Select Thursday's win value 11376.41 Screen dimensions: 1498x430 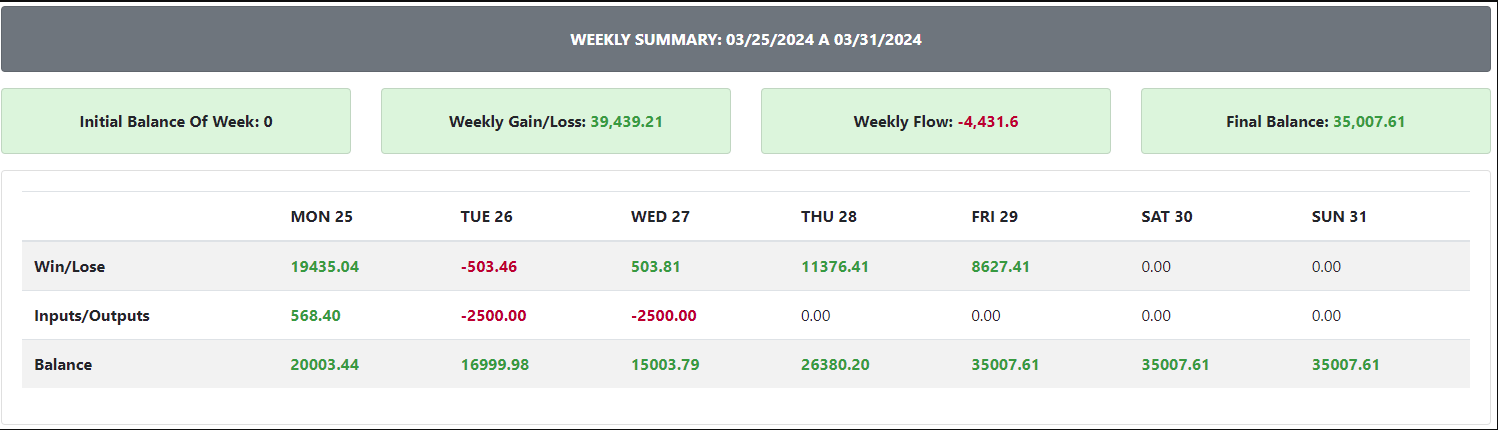[x=835, y=267]
